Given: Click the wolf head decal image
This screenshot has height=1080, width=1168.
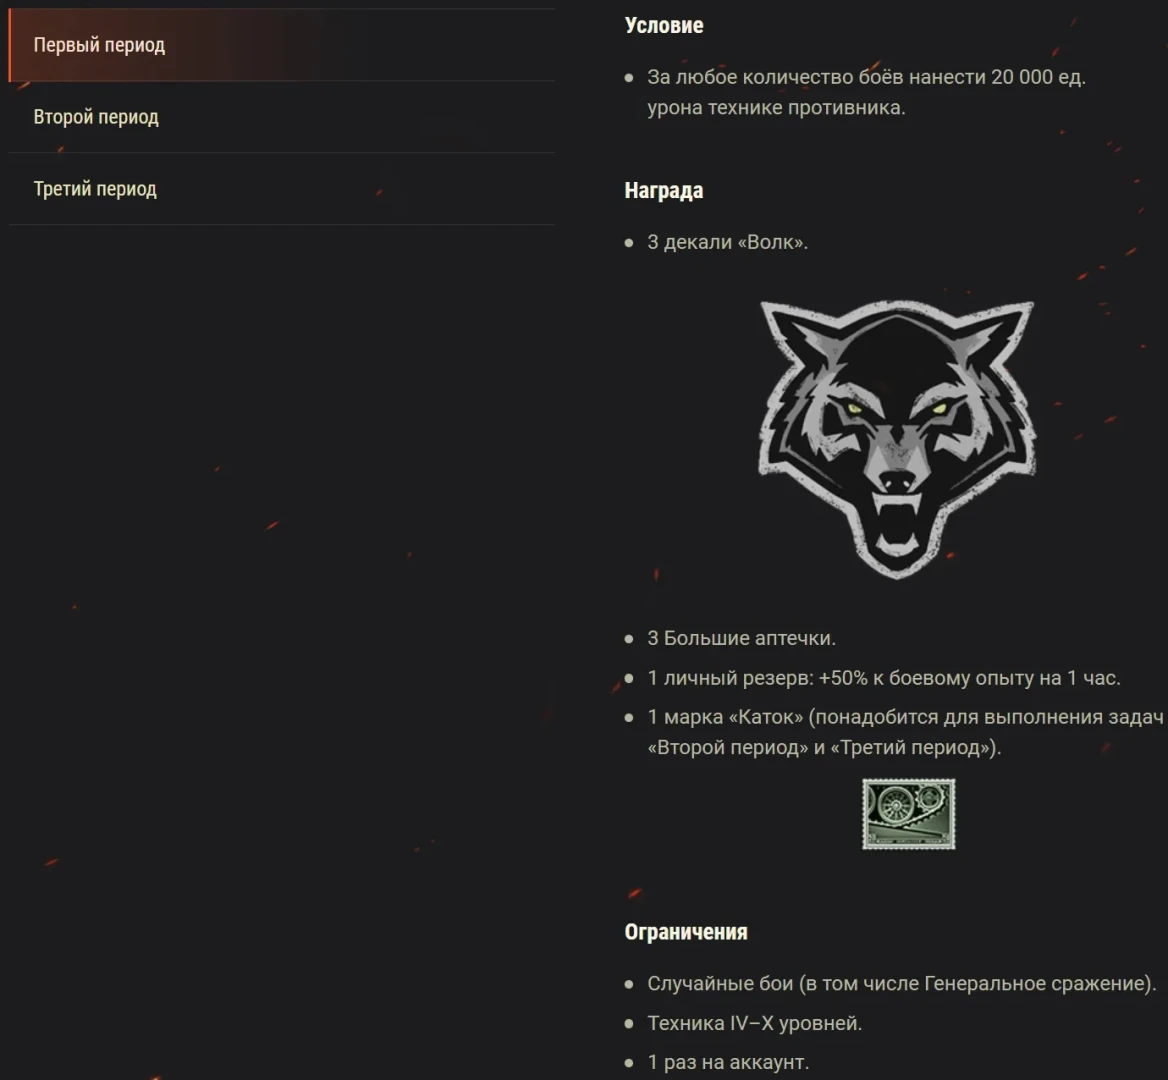Looking at the screenshot, I should click(897, 439).
